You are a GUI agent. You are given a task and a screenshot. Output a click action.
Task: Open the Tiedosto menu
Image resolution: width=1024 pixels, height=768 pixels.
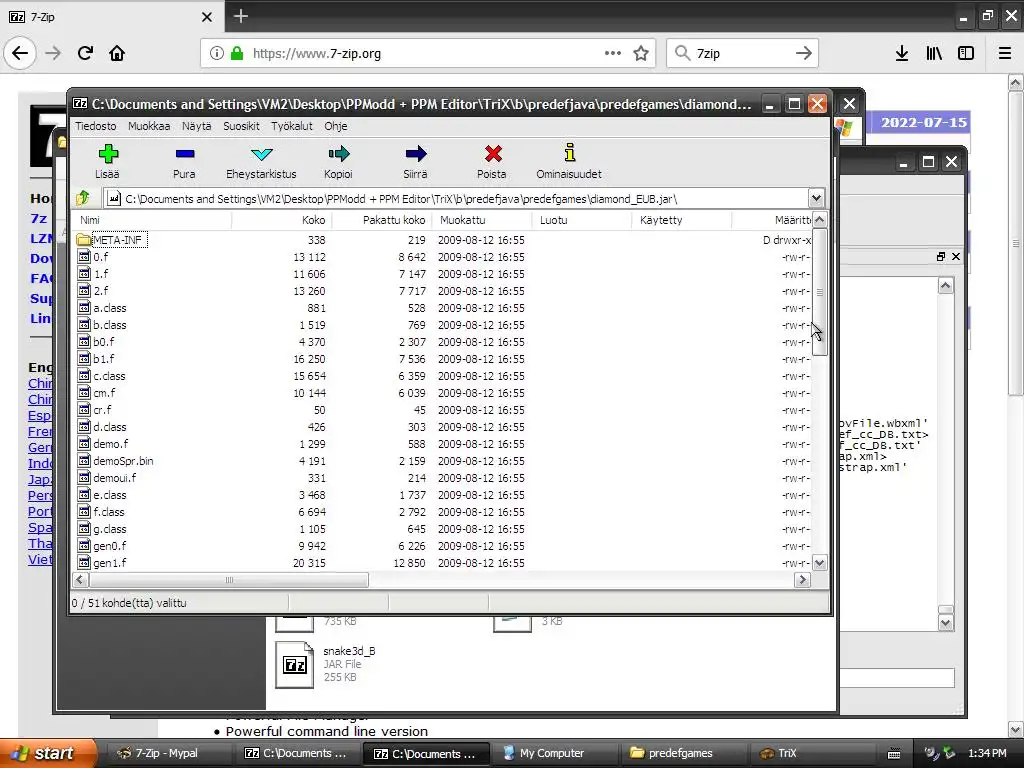coord(95,126)
